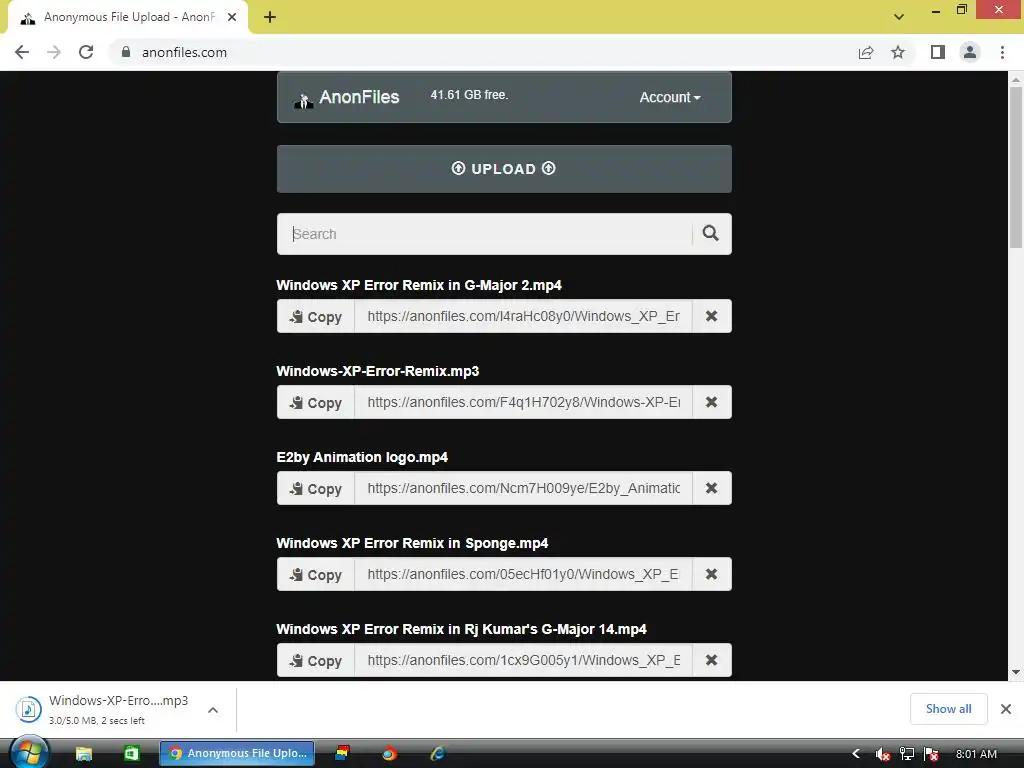Viewport: 1024px width, 768px height.
Task: Click title Rj Kumar's G-Major 14.mp4
Action: click(x=461, y=630)
